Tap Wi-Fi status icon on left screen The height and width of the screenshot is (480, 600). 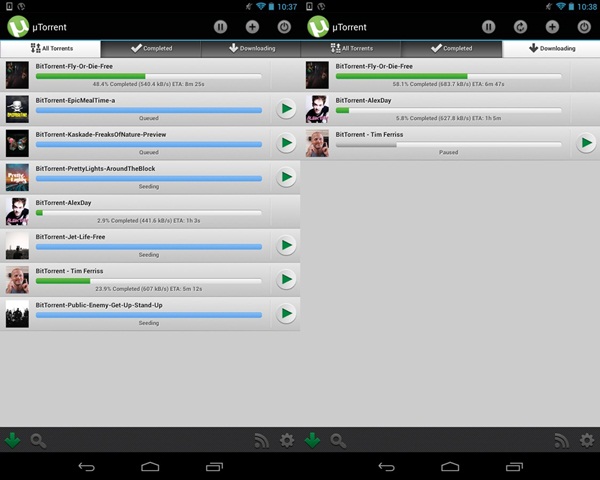click(261, 6)
